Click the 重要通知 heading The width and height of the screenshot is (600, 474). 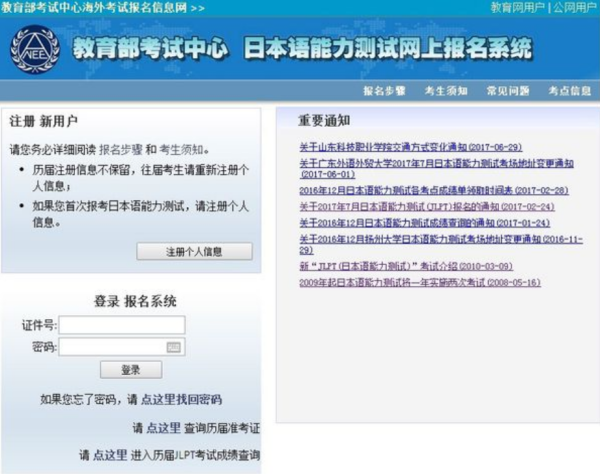324,121
